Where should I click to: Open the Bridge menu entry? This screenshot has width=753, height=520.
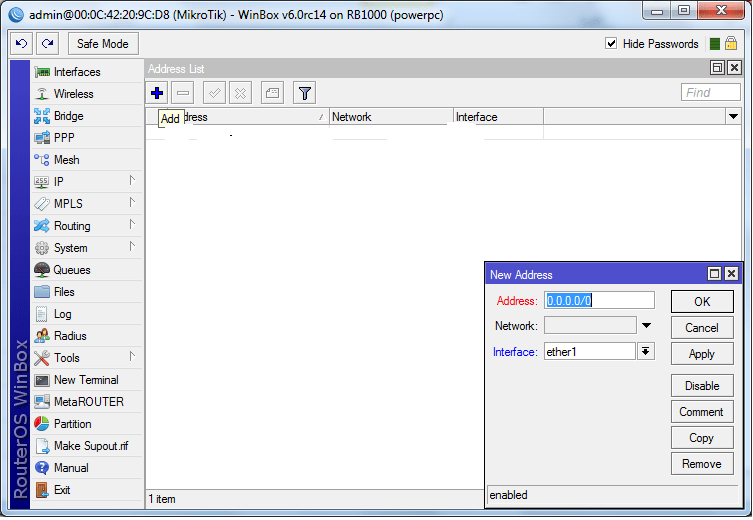pyautogui.click(x=87, y=116)
